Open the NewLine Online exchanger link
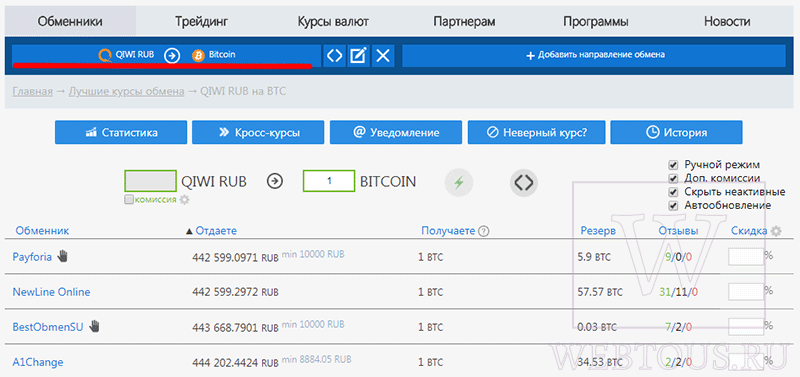Screen dimensions: 800x377 [x=51, y=292]
